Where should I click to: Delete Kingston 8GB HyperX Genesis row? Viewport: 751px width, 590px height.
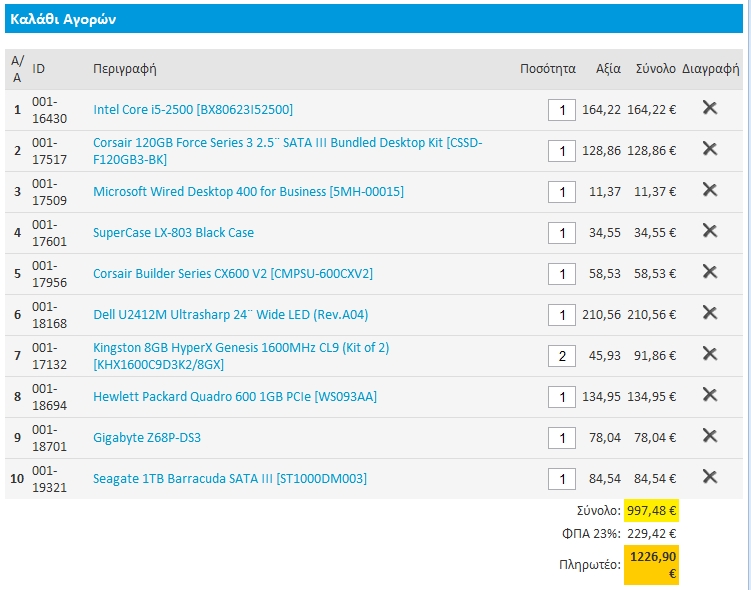(x=710, y=354)
